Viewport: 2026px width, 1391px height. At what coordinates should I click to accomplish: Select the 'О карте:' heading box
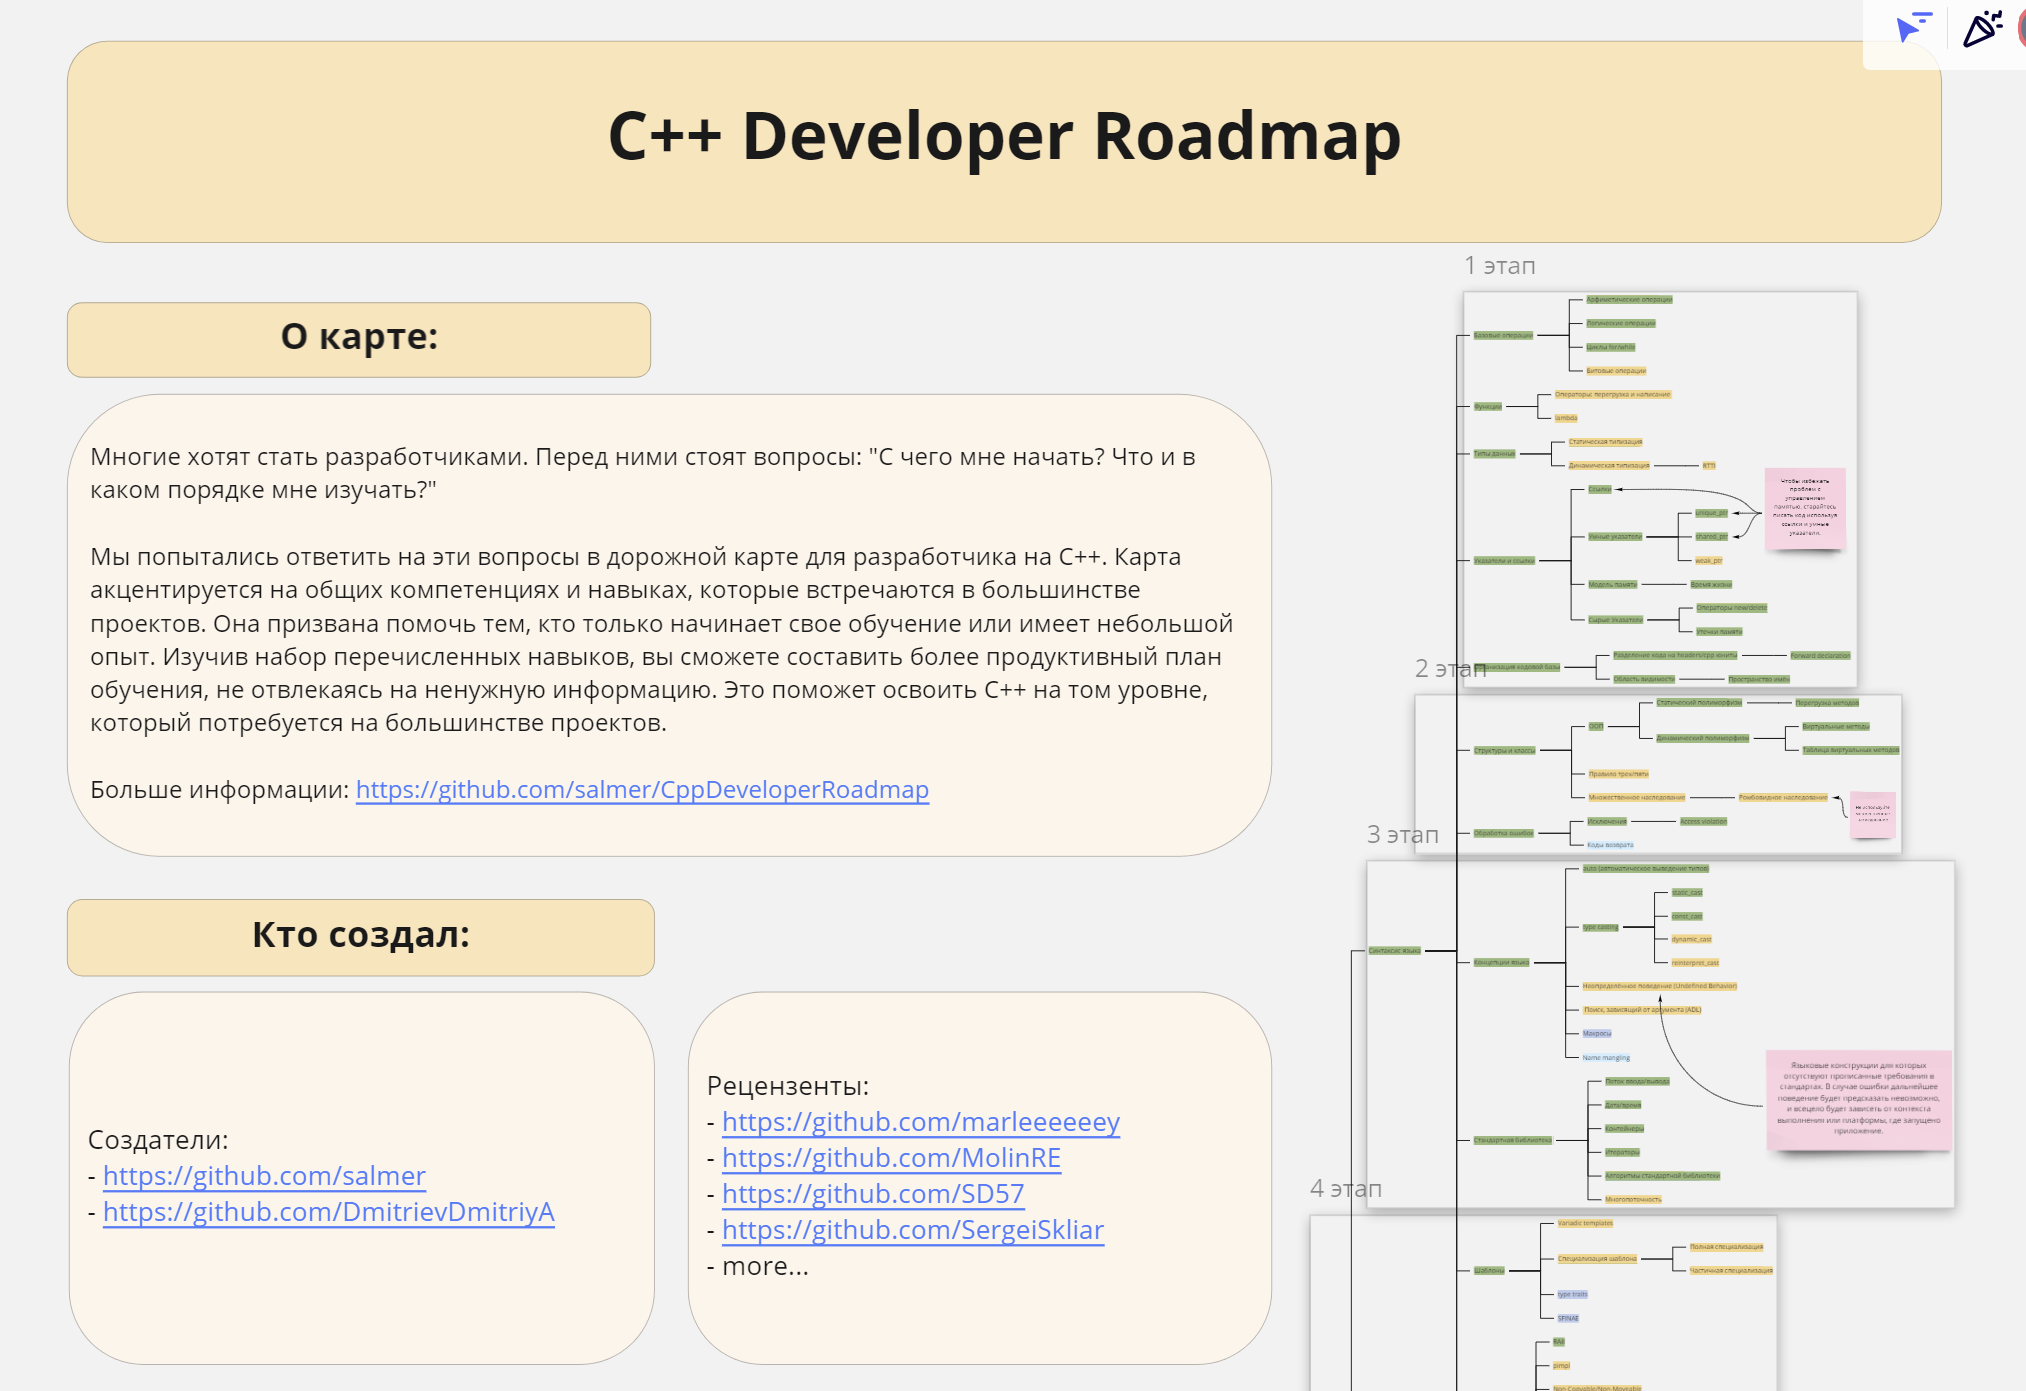pyautogui.click(x=358, y=339)
